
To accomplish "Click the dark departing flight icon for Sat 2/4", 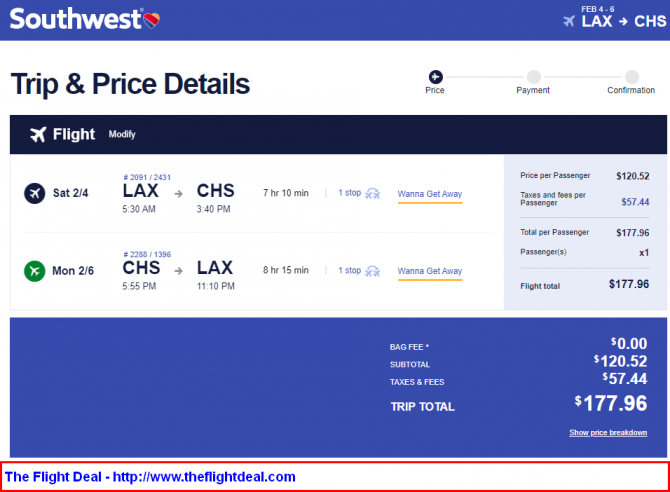I will pyautogui.click(x=35, y=193).
